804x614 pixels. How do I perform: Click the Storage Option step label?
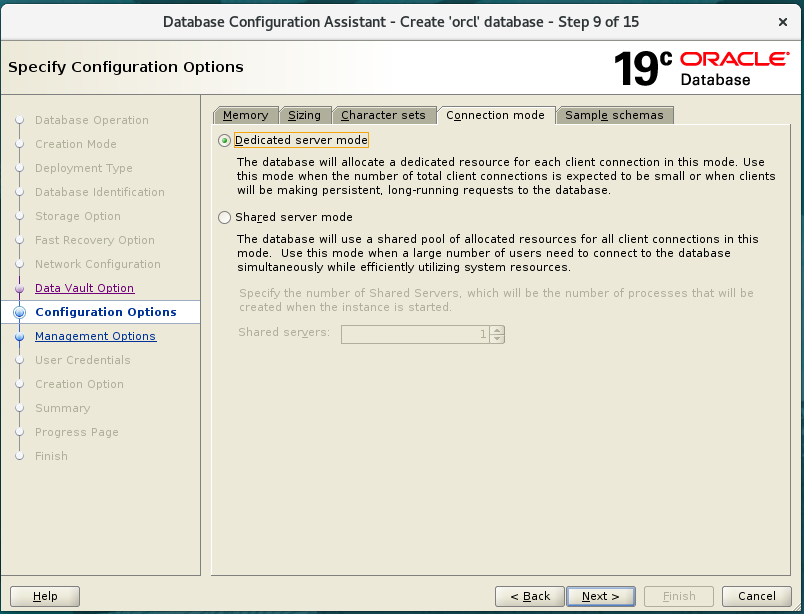click(x=78, y=216)
